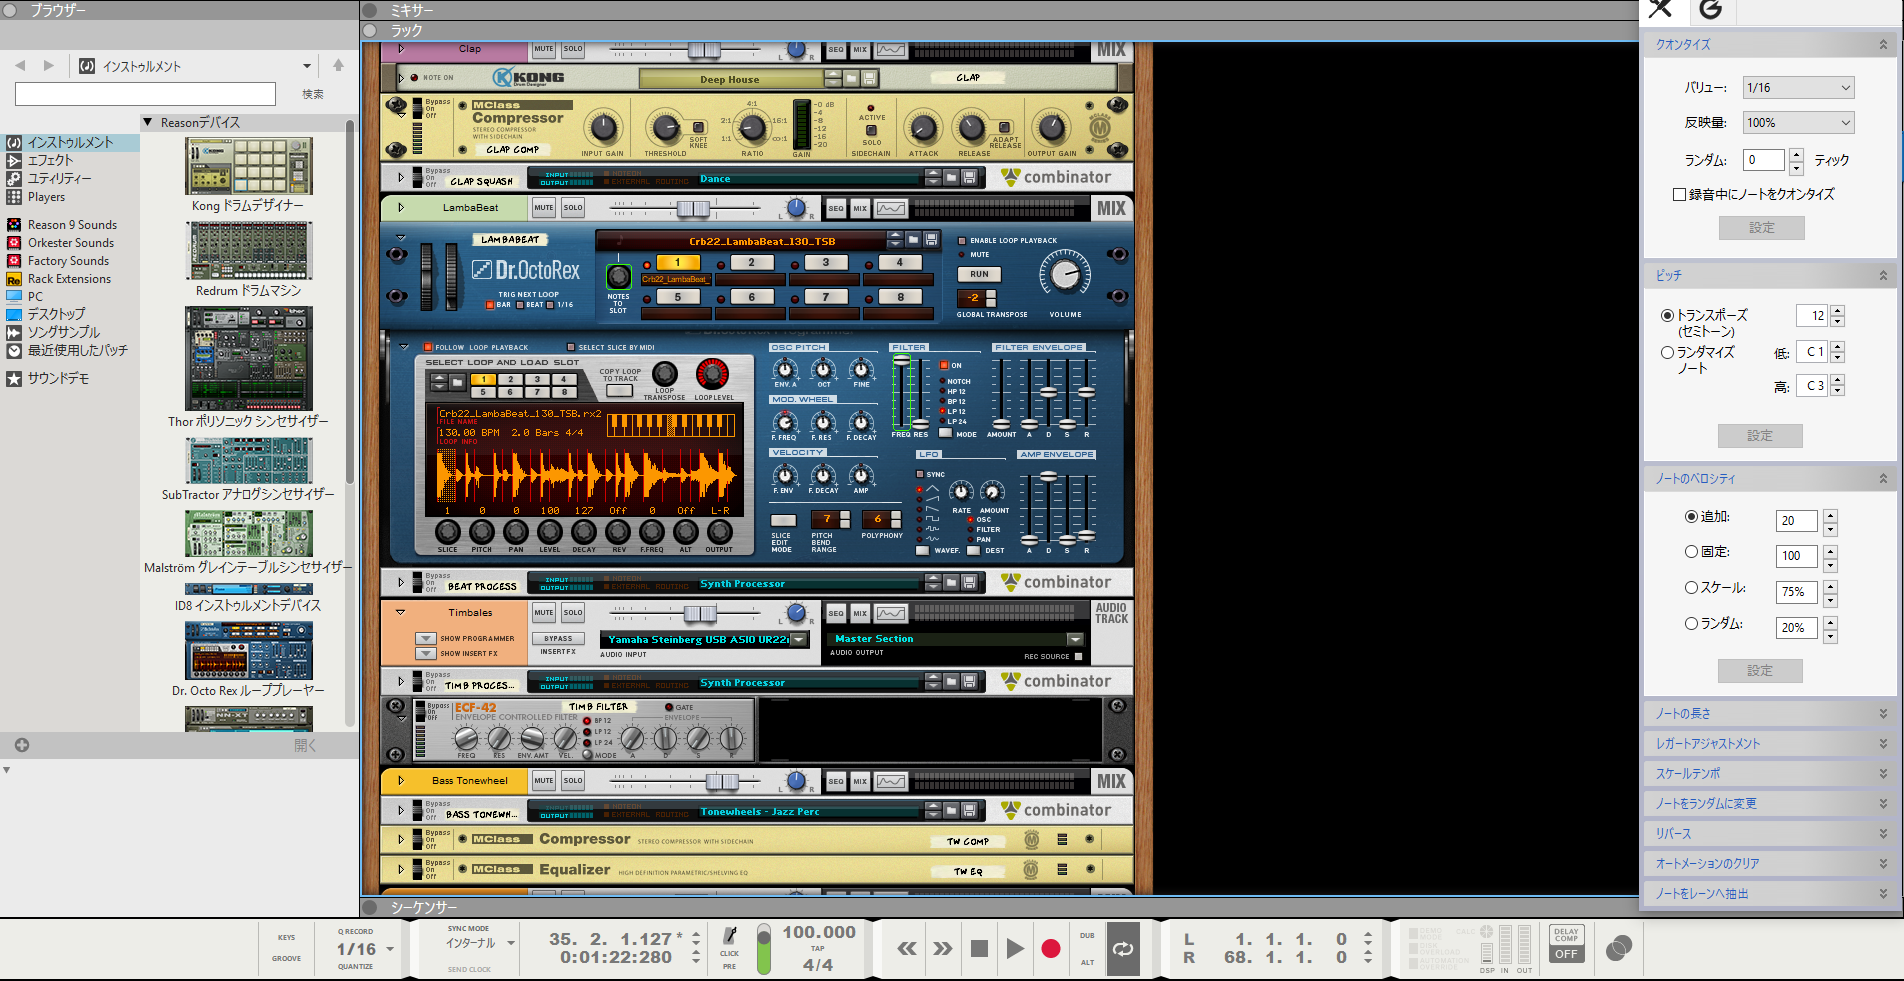Select velocity 固定 radio button
Viewport: 1904px width, 981px height.
click(x=1691, y=552)
